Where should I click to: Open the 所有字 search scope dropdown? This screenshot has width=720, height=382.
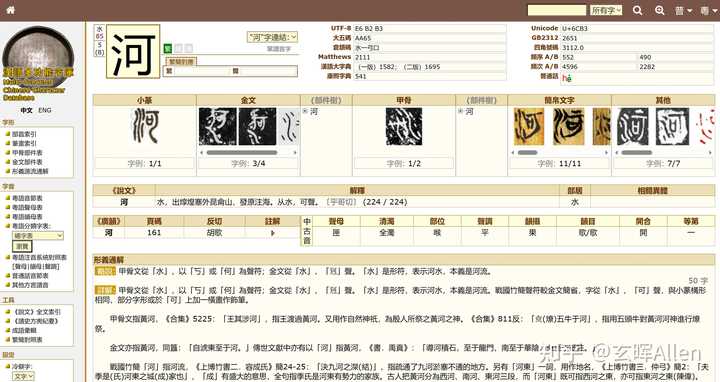click(606, 10)
